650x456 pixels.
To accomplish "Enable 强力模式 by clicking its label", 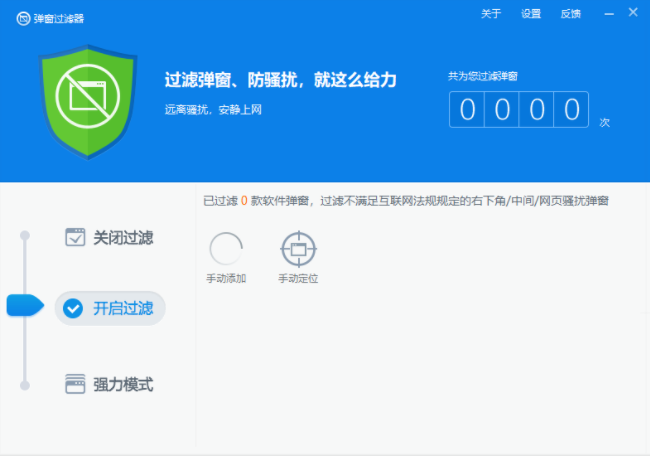I will pos(123,384).
